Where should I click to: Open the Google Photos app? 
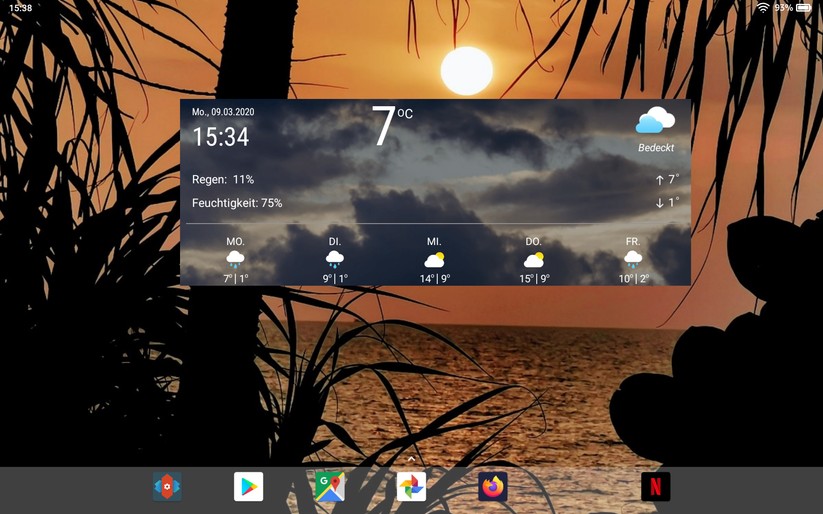click(x=411, y=487)
